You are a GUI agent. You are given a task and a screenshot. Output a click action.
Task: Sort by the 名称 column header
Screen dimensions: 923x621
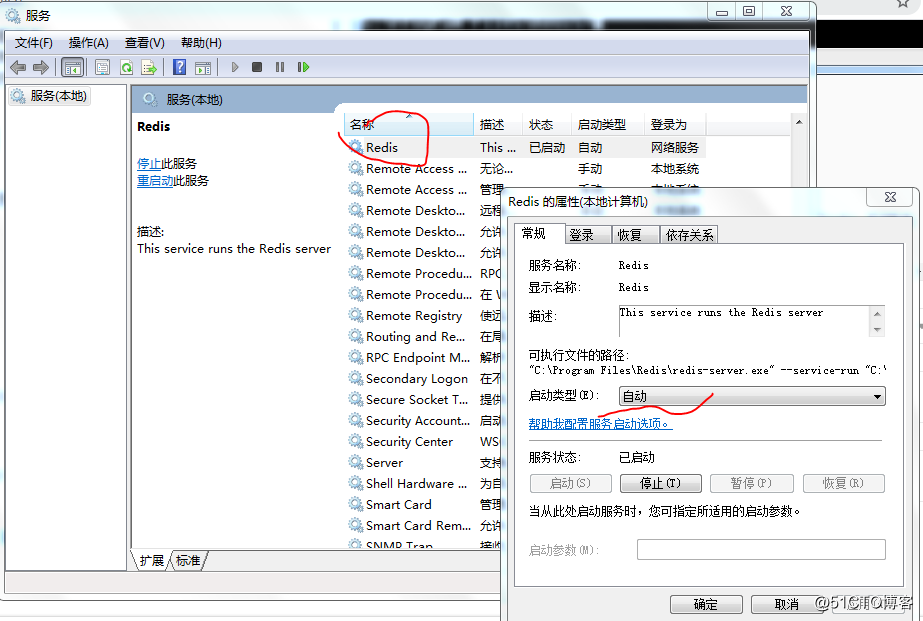(409, 124)
